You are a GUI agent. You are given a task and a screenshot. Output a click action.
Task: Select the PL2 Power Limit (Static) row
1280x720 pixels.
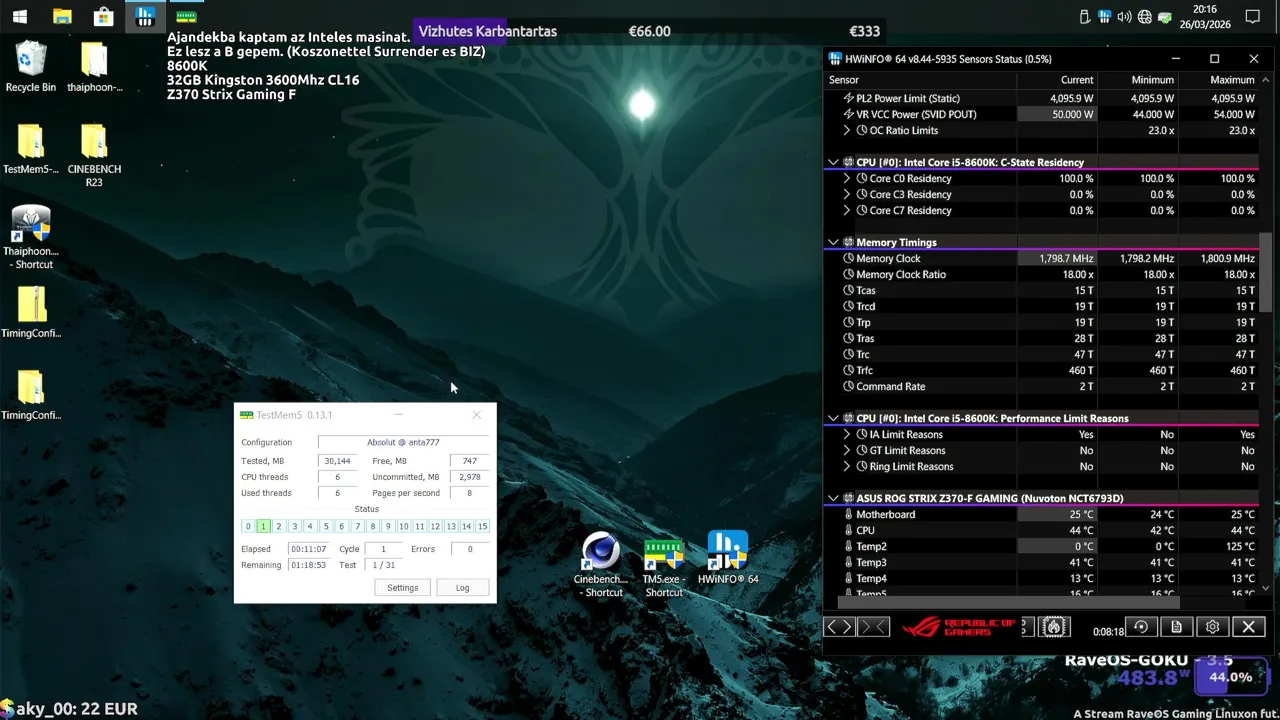click(1040, 98)
